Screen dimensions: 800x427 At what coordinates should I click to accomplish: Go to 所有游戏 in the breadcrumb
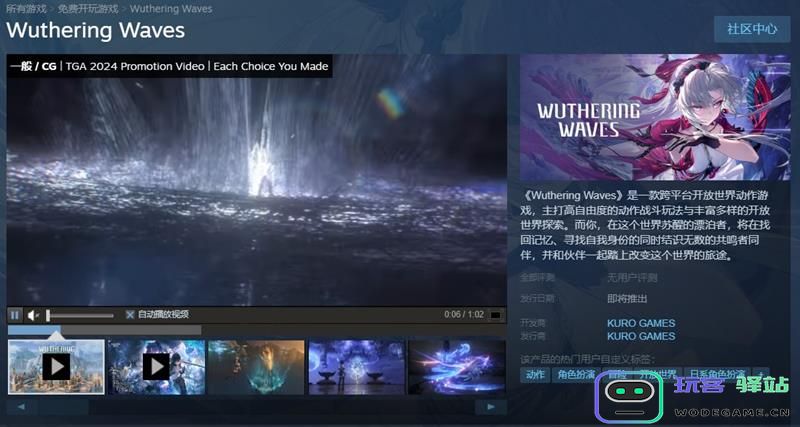pos(26,9)
